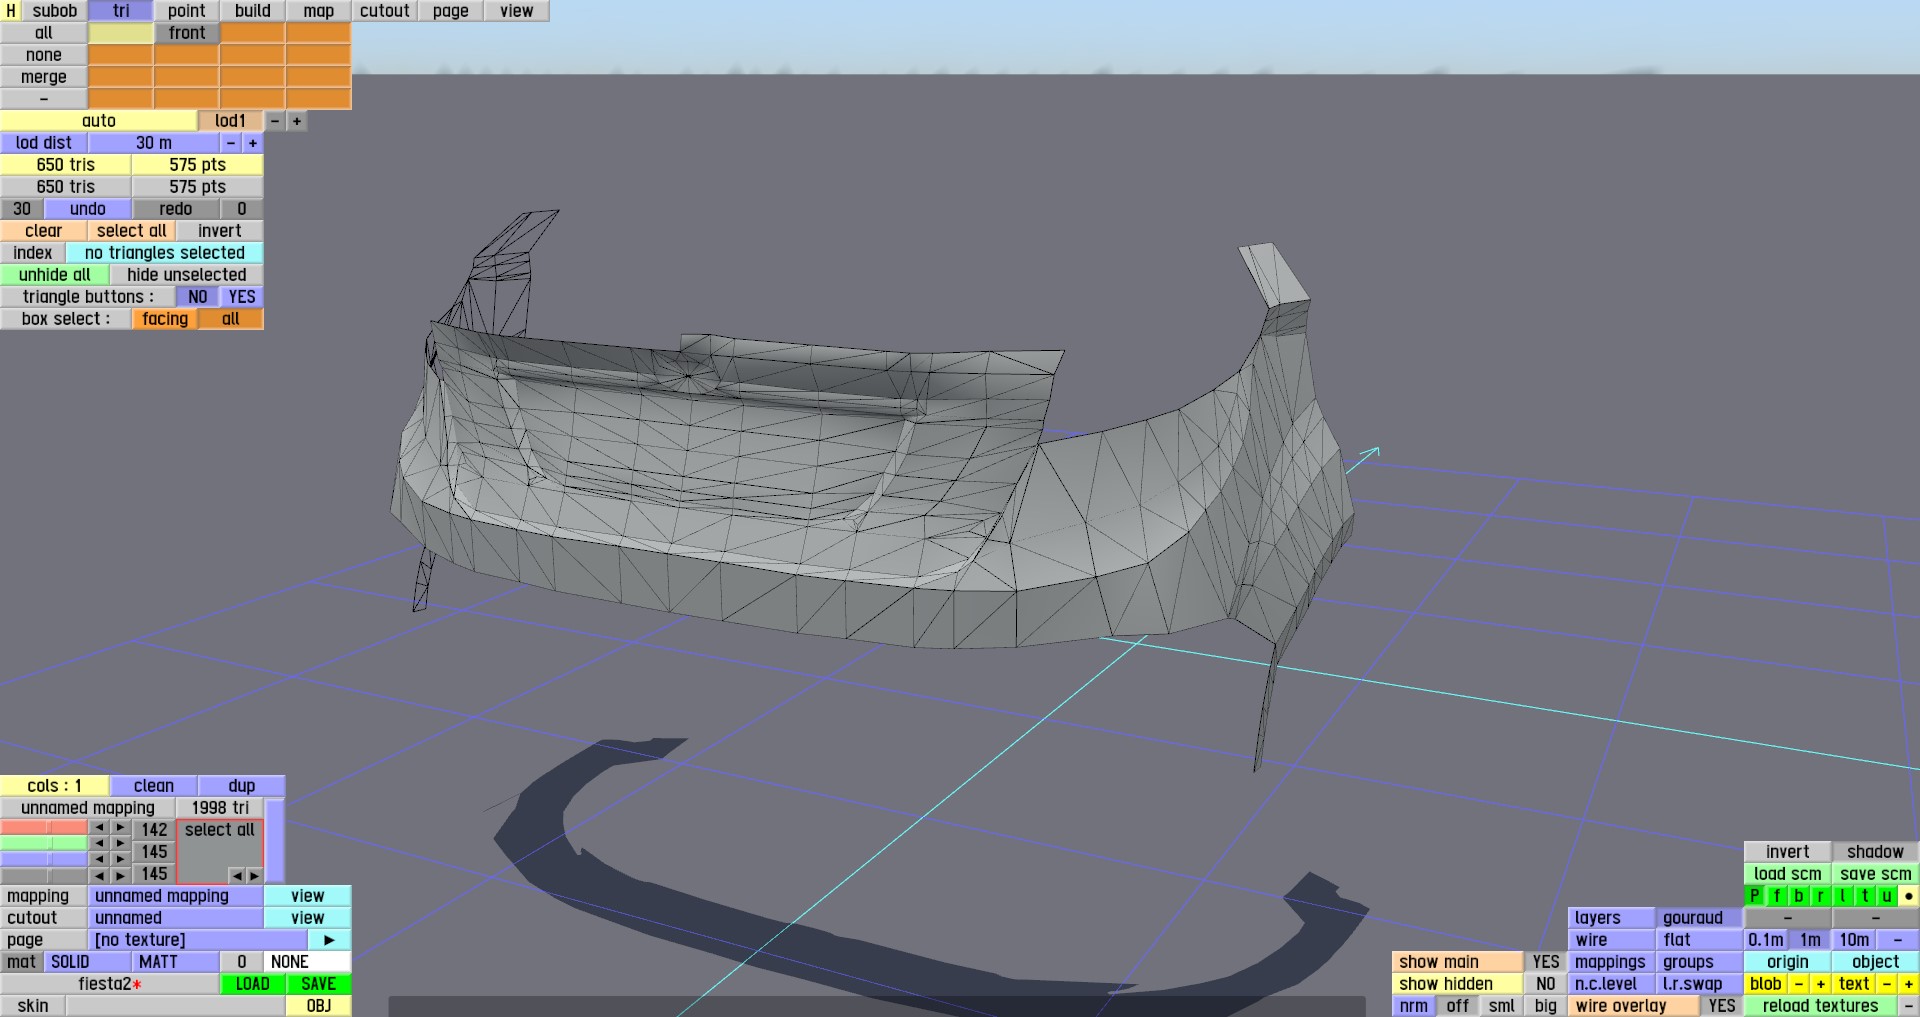
Task: Set box select to all
Action: [x=231, y=319]
